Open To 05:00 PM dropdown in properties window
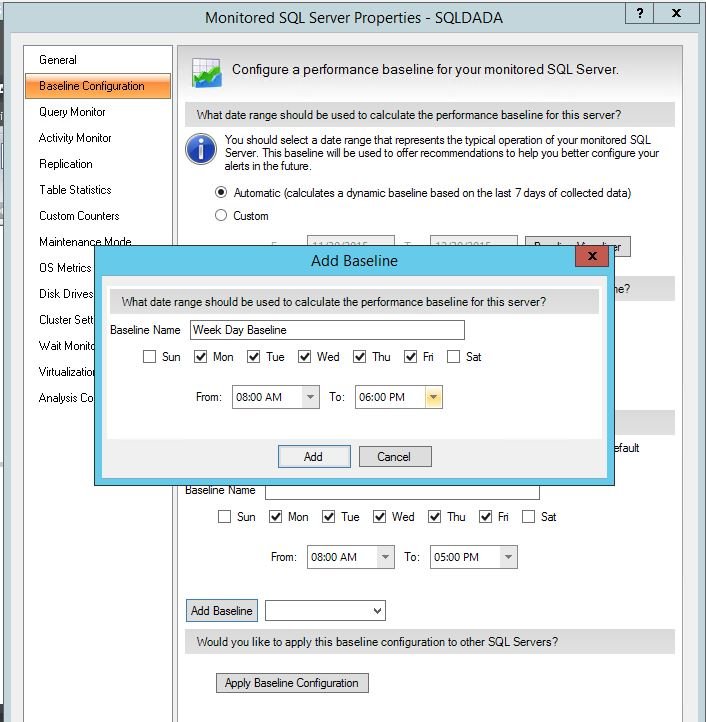 point(508,557)
